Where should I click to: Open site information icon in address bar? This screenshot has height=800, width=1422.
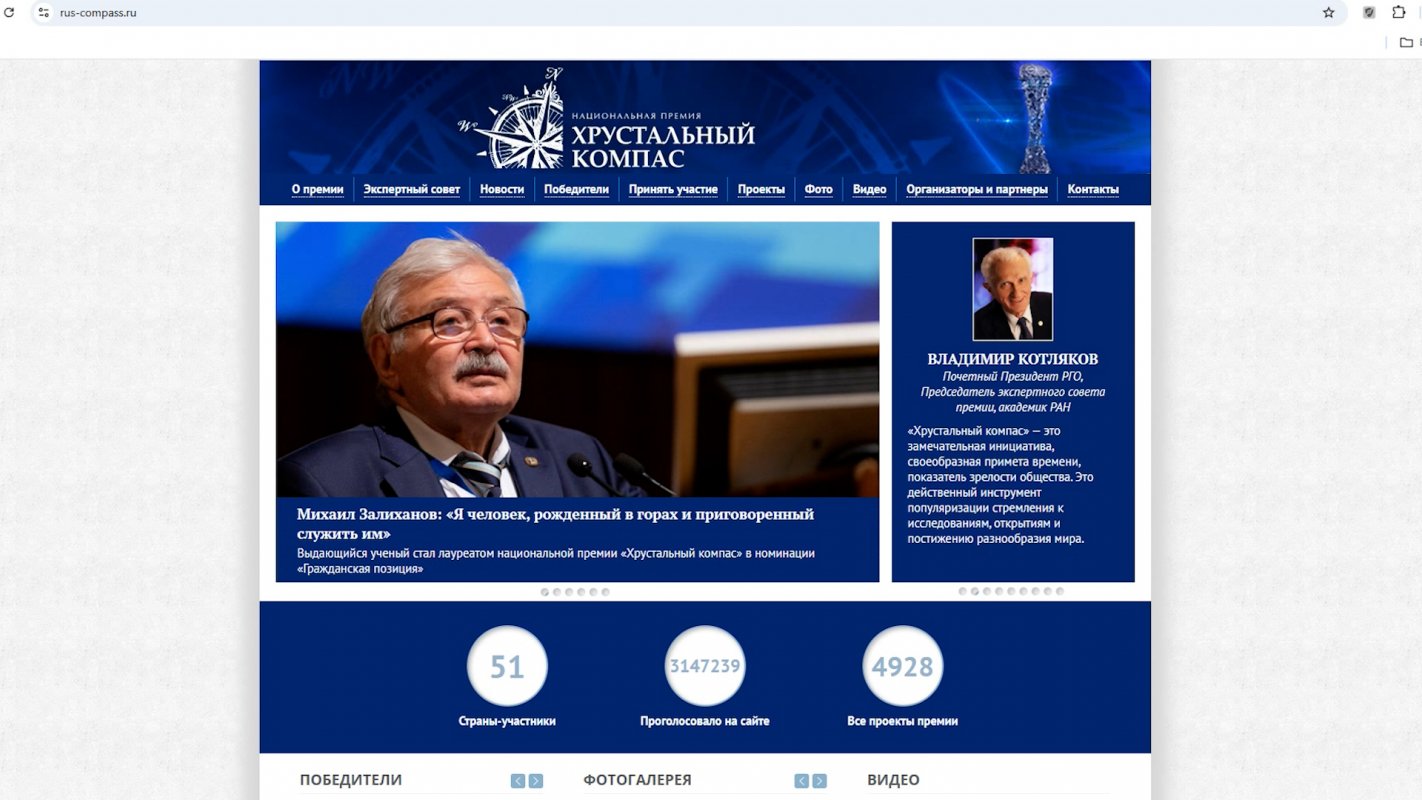(43, 13)
